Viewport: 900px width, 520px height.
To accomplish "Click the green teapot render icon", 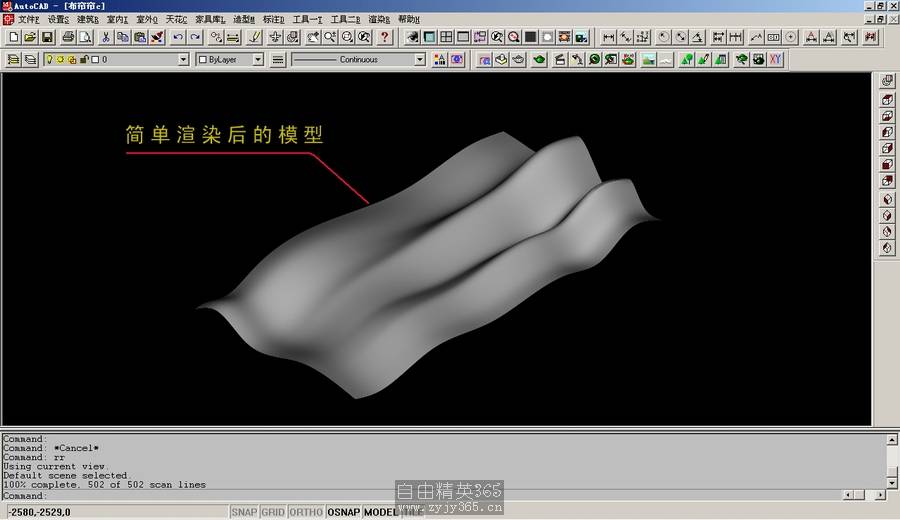I will (539, 59).
